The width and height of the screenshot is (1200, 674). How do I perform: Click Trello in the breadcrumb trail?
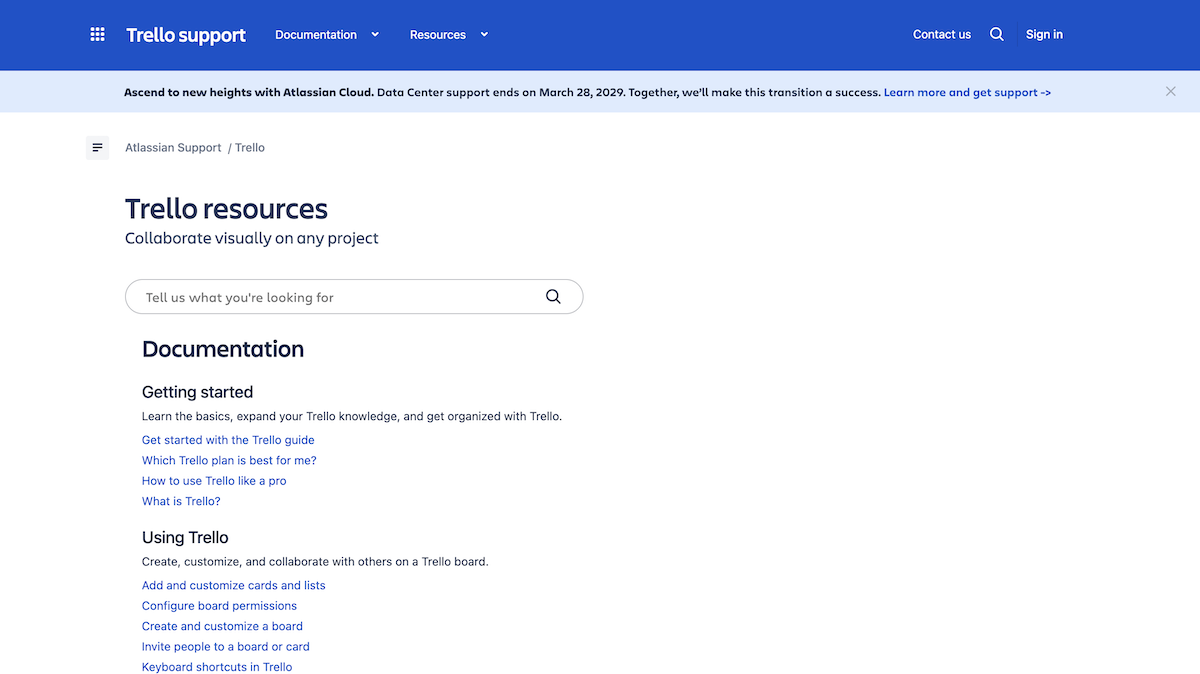(x=249, y=147)
